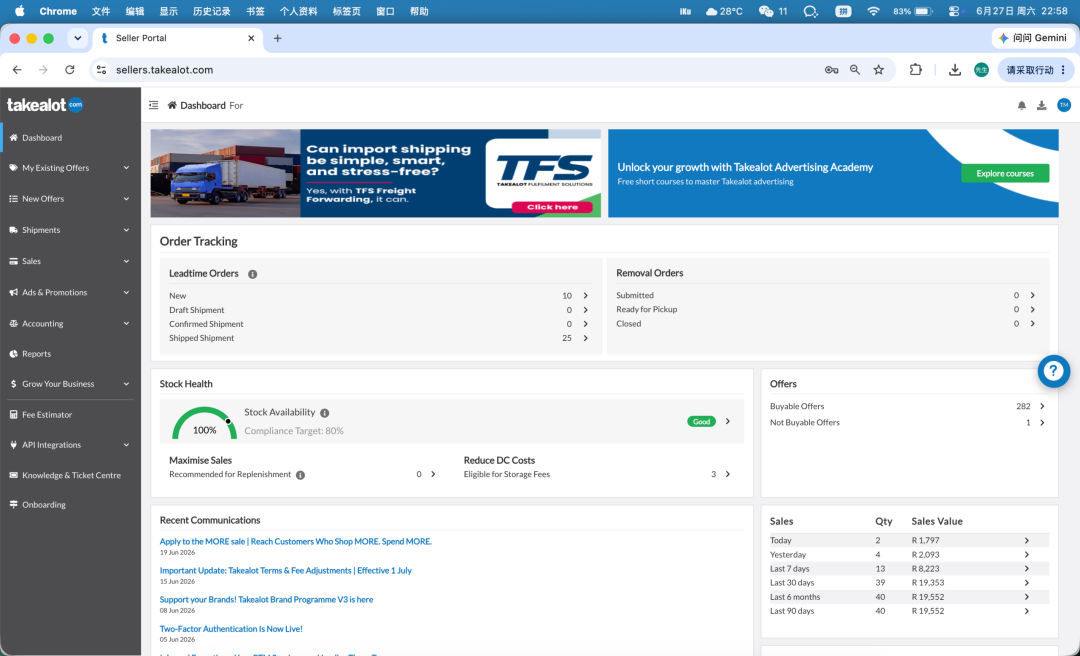Click the green Chrome profile avatar
1080x656 pixels.
(x=982, y=70)
